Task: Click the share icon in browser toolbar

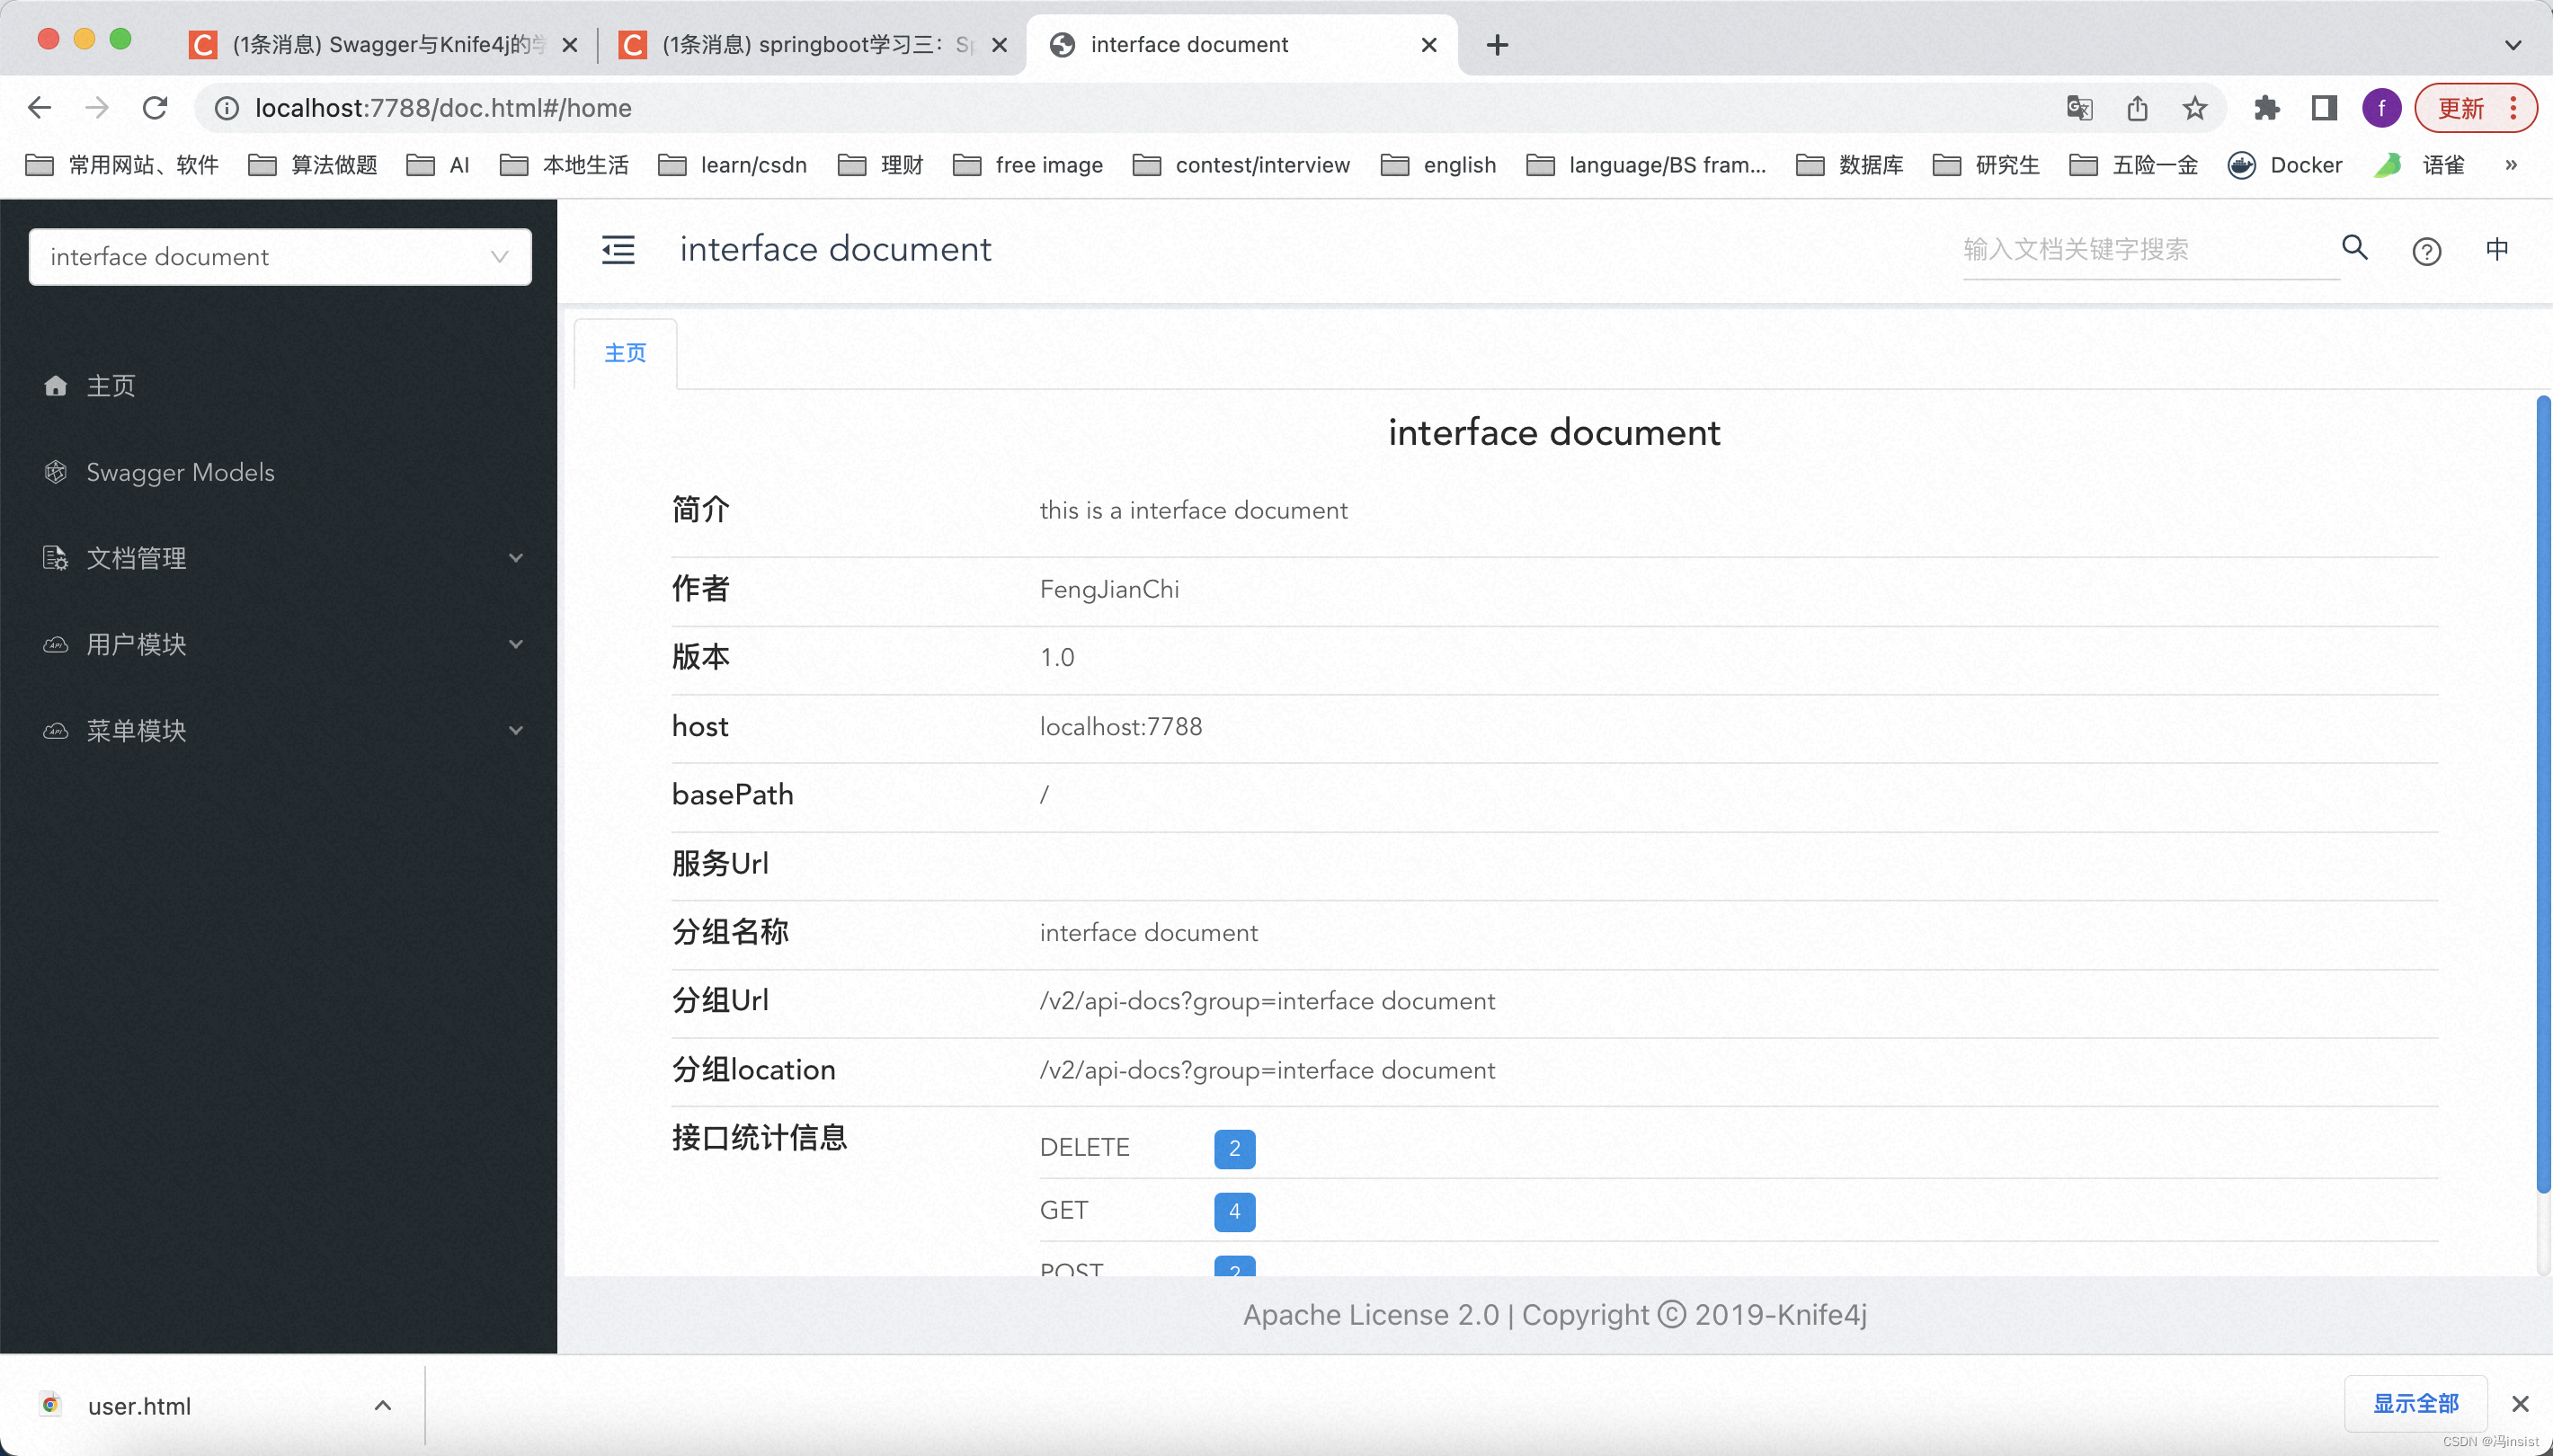Action: click(2137, 107)
